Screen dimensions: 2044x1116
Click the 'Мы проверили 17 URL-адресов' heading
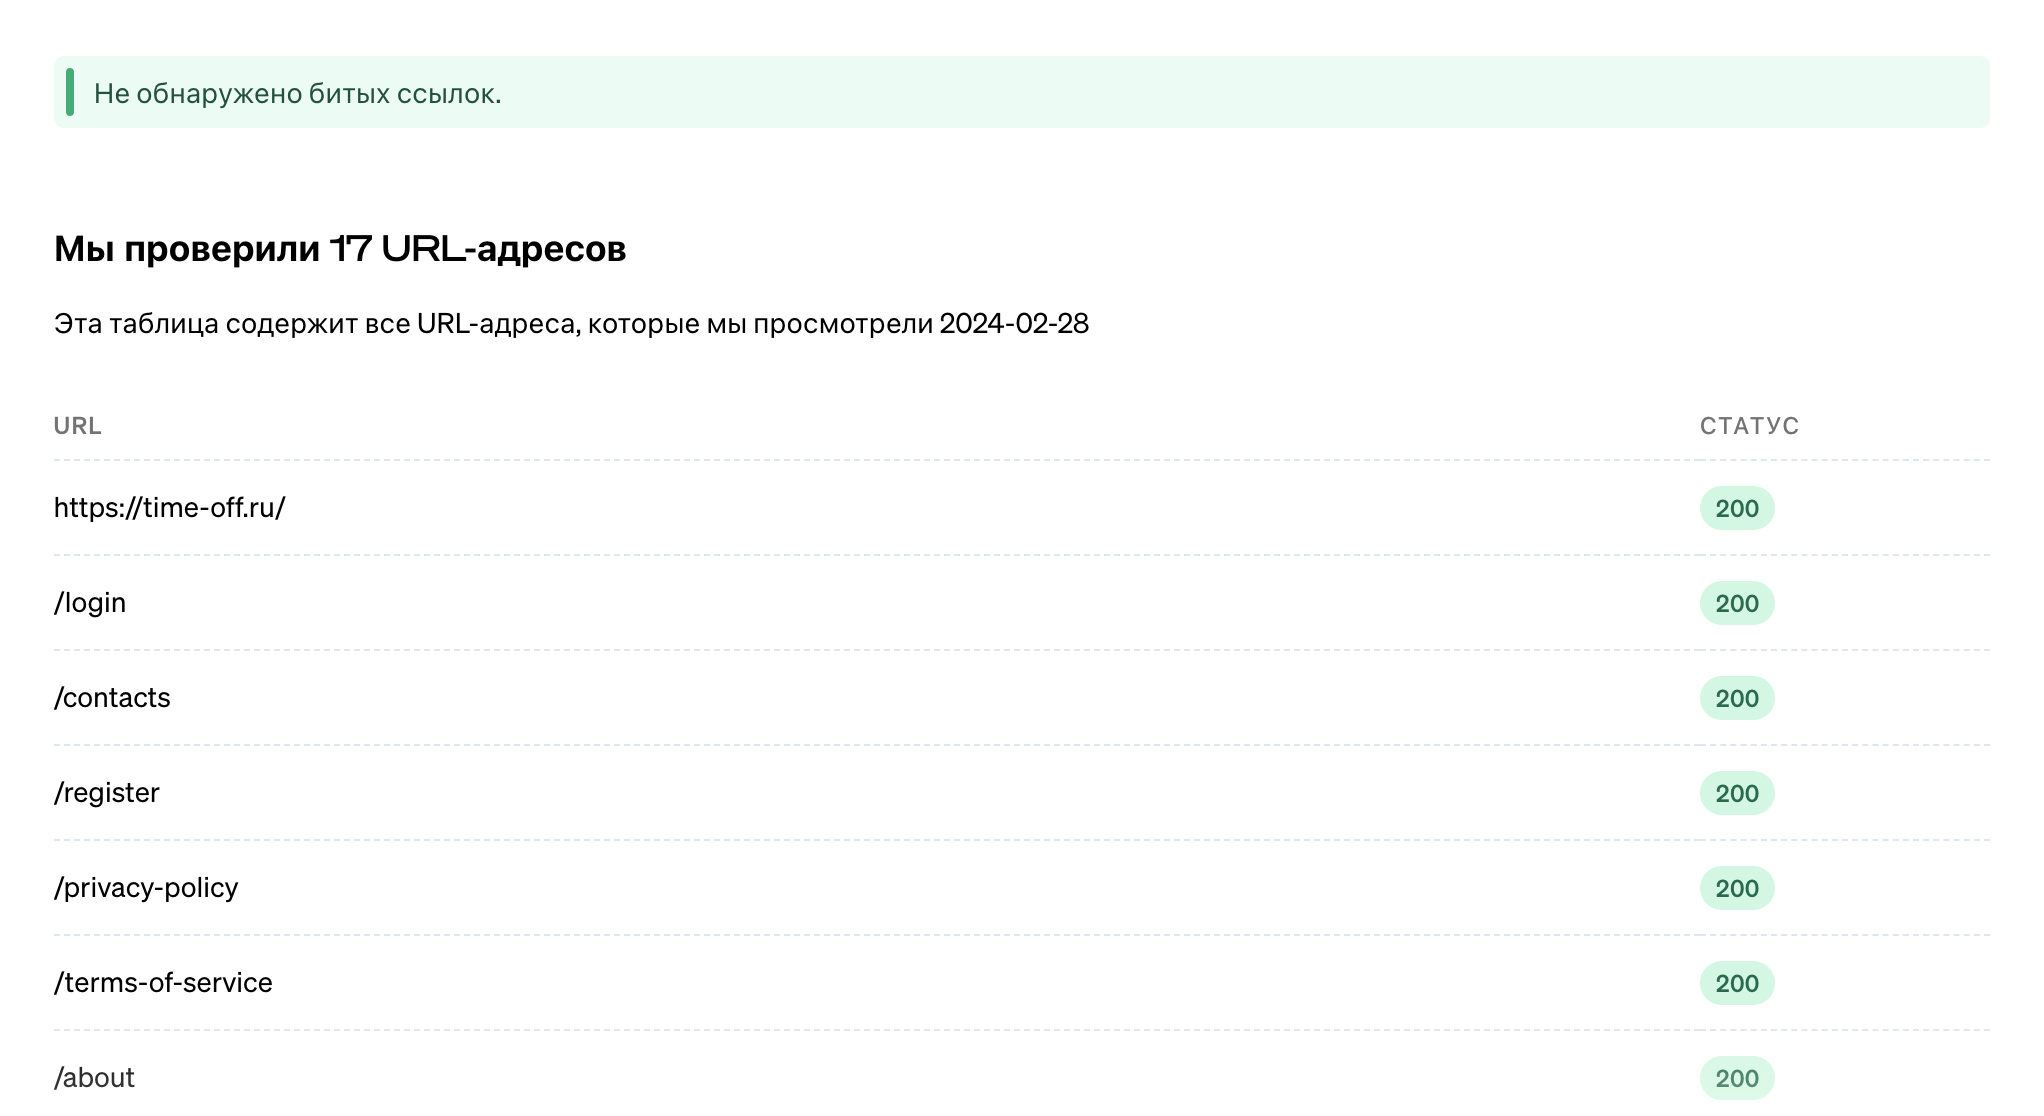pyautogui.click(x=340, y=249)
